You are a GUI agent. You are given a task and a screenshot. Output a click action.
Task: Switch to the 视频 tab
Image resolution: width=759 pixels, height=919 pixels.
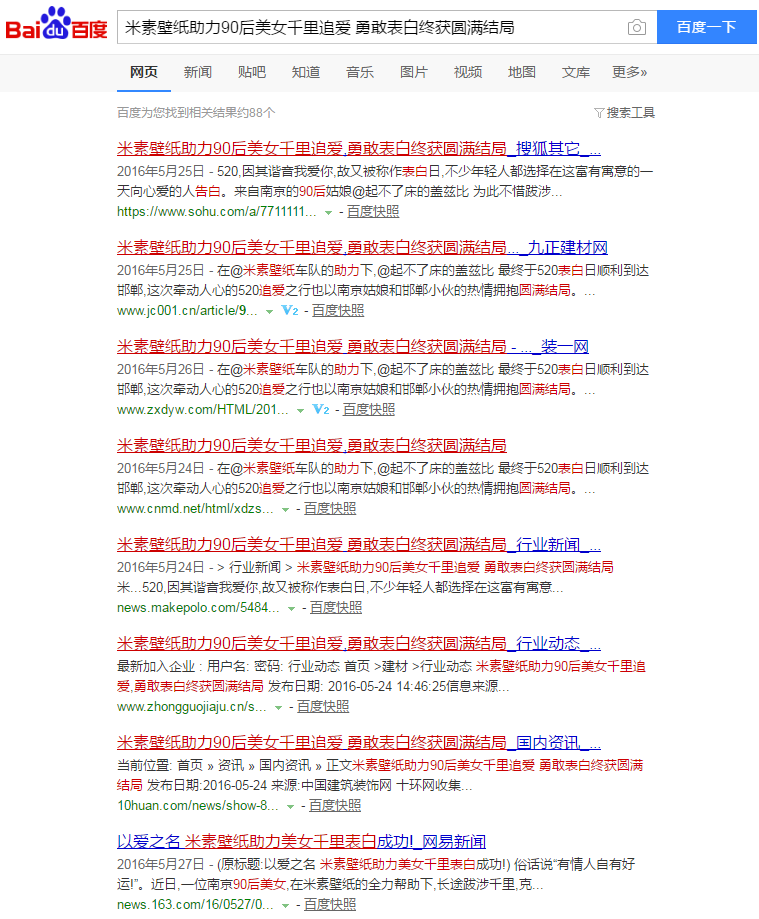468,72
